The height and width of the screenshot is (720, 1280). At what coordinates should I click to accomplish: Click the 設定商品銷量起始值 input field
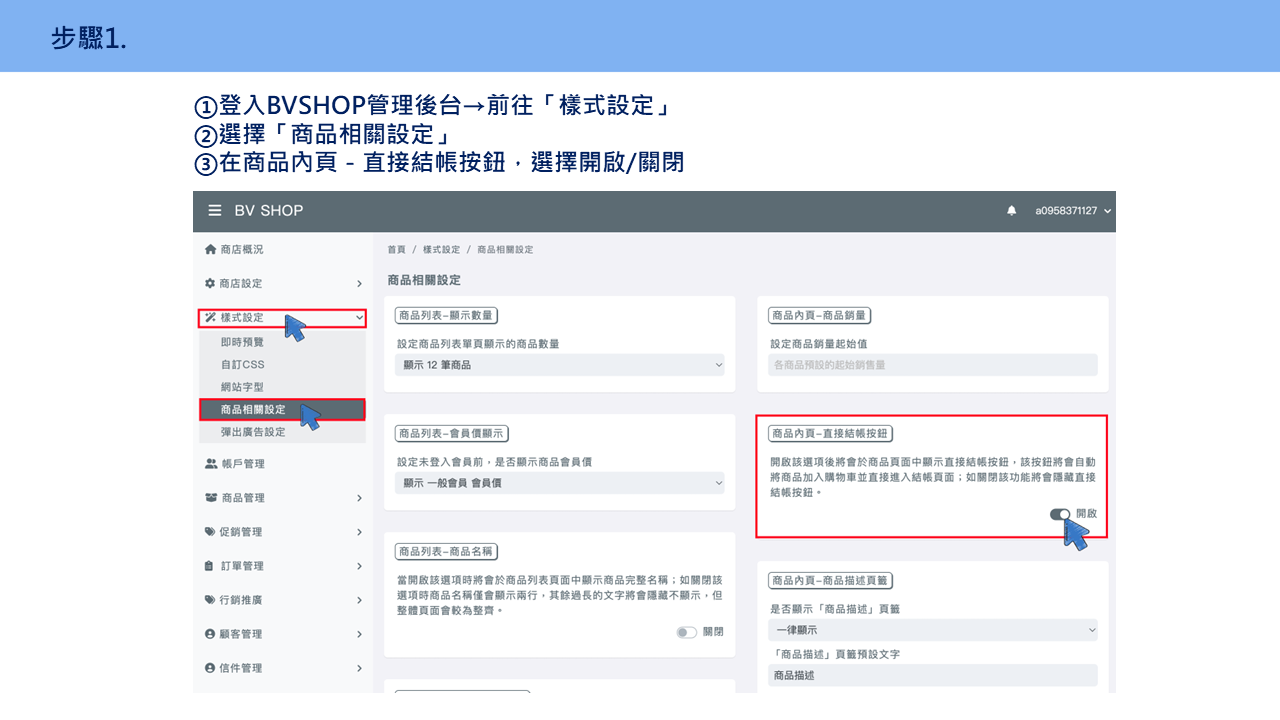pyautogui.click(x=933, y=365)
